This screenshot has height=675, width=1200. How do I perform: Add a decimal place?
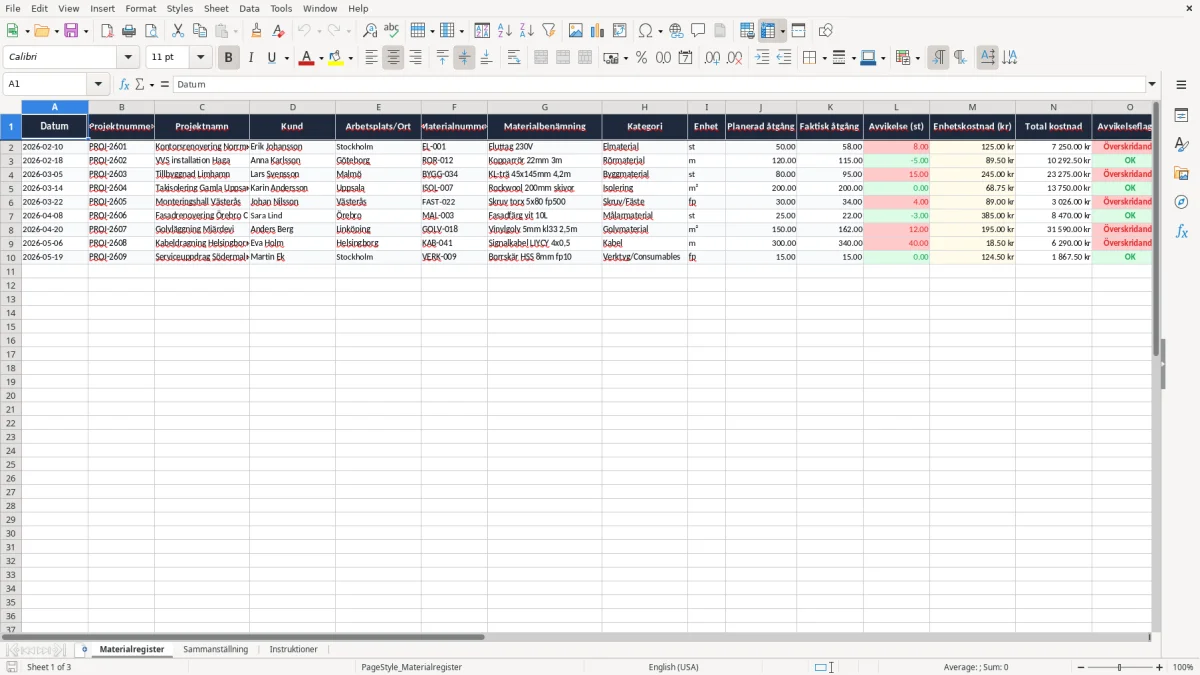(712, 58)
